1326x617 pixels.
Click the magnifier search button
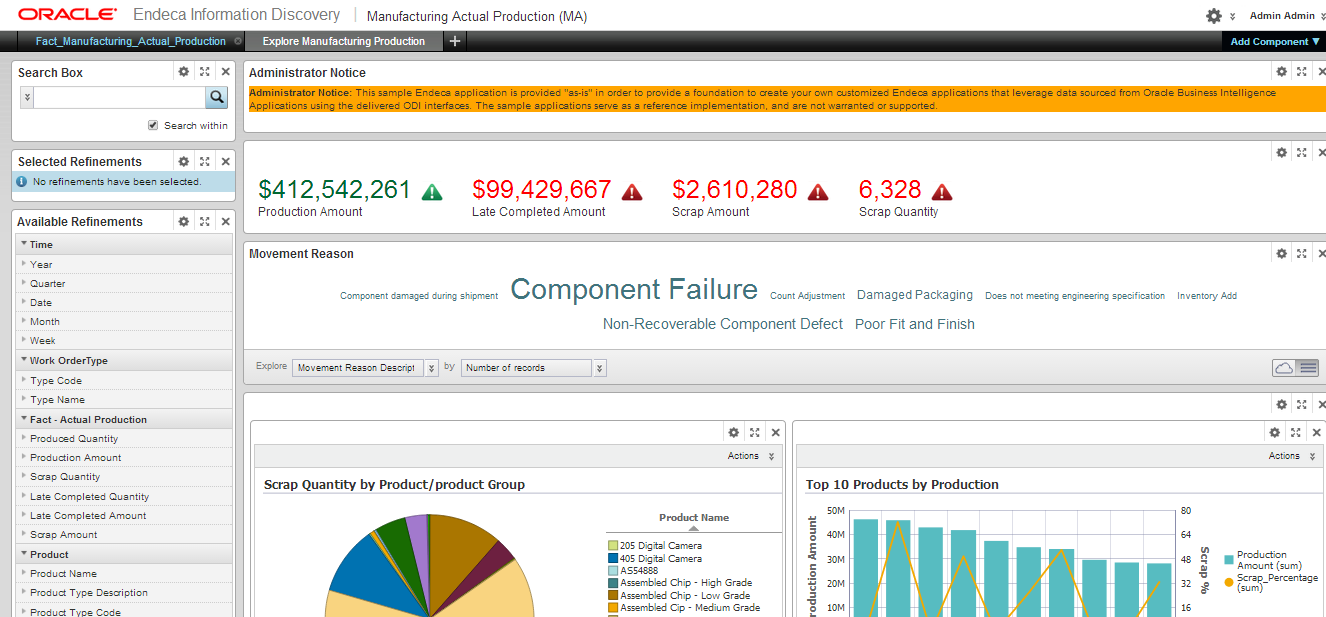pyautogui.click(x=217, y=97)
